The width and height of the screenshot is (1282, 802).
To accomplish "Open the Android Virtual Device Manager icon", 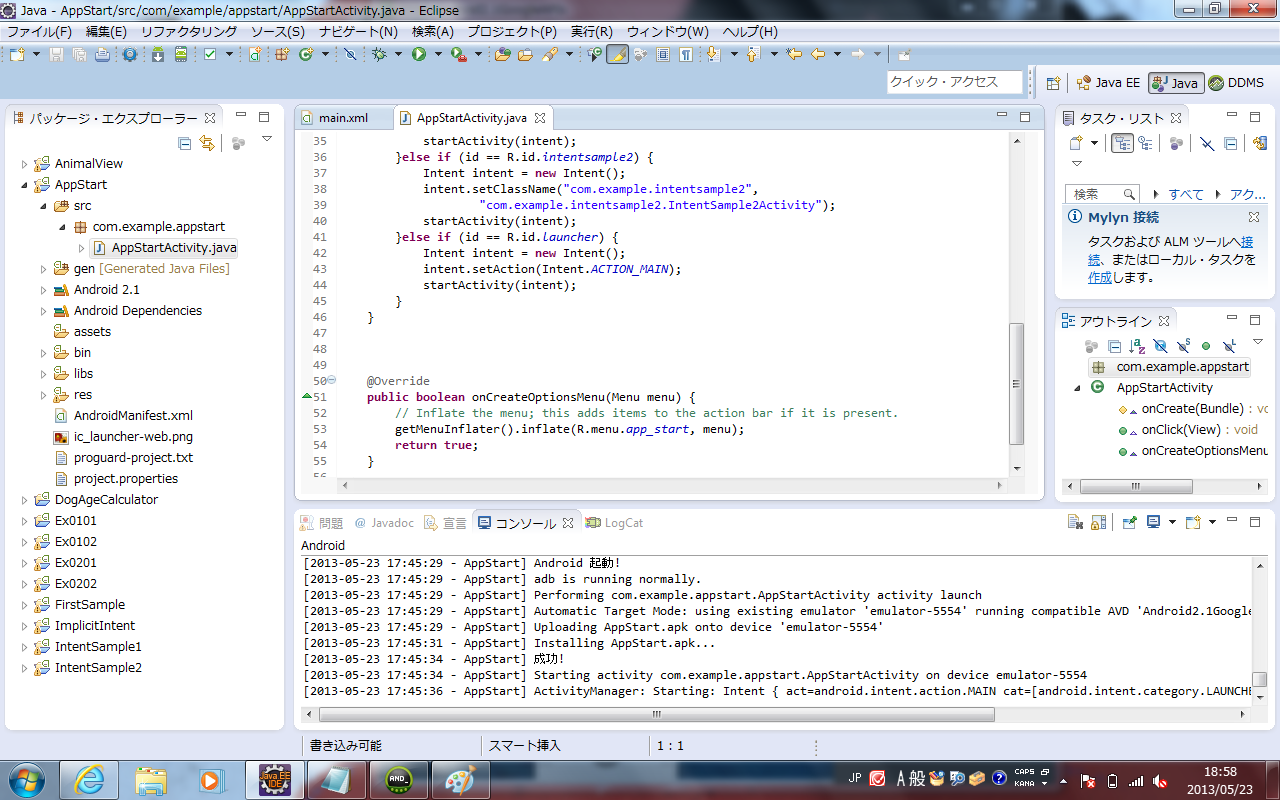I will (181, 54).
